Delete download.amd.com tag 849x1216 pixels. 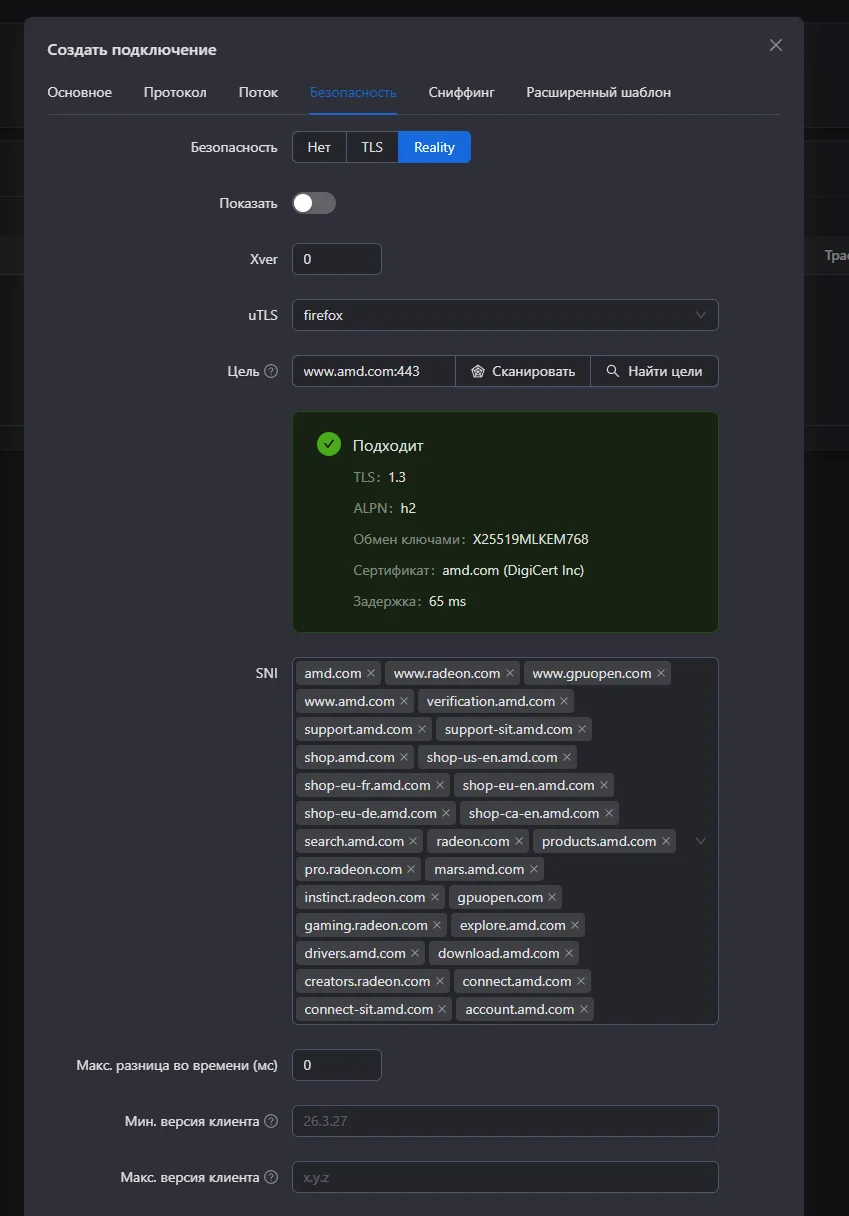[x=569, y=954]
